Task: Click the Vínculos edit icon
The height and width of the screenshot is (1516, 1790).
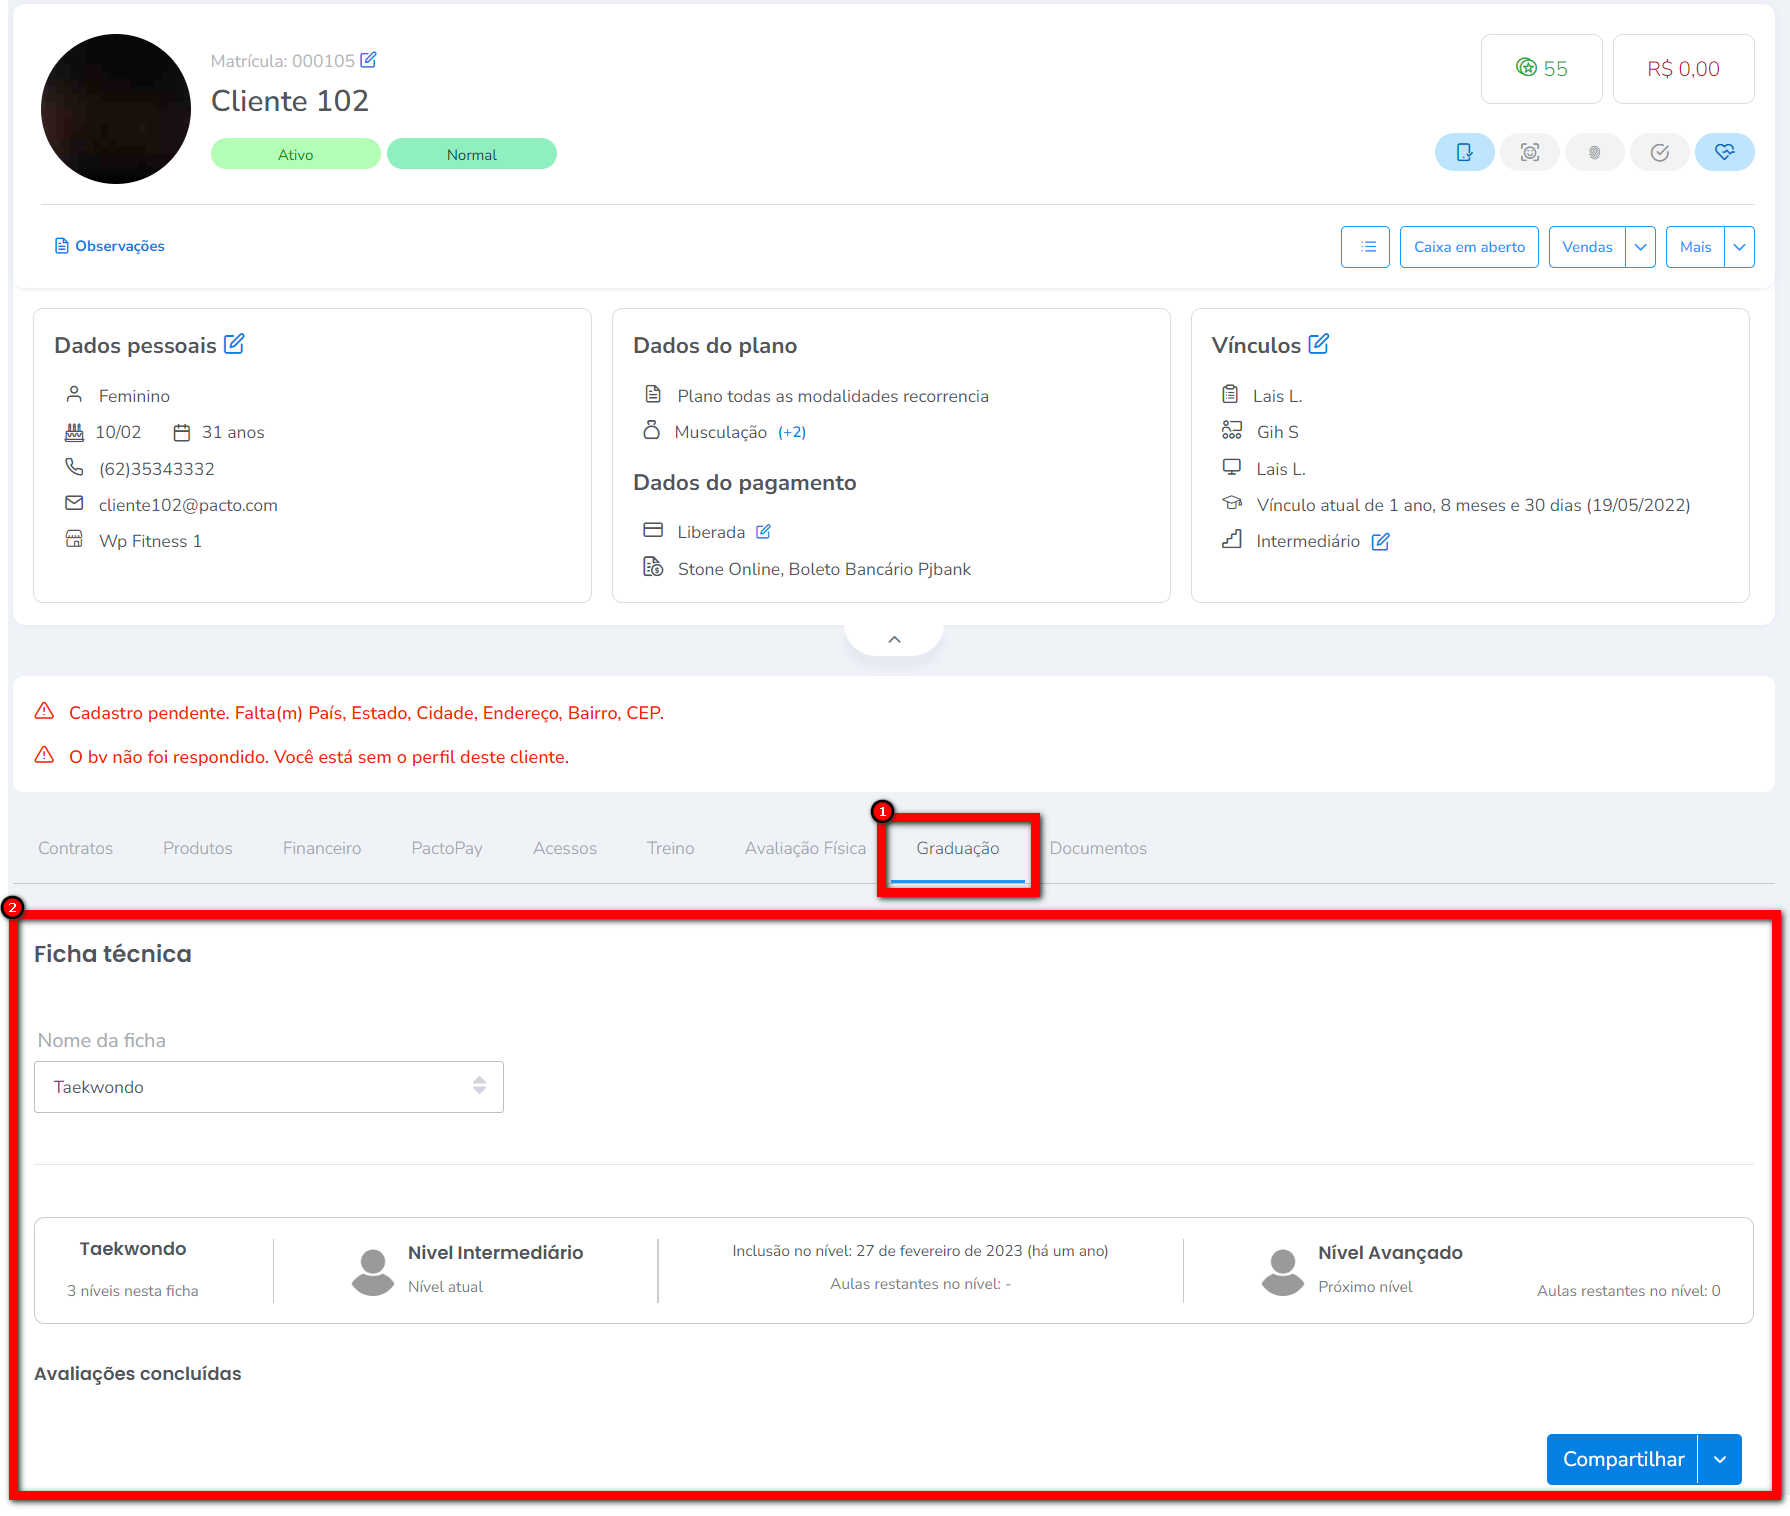Action: 1319,344
